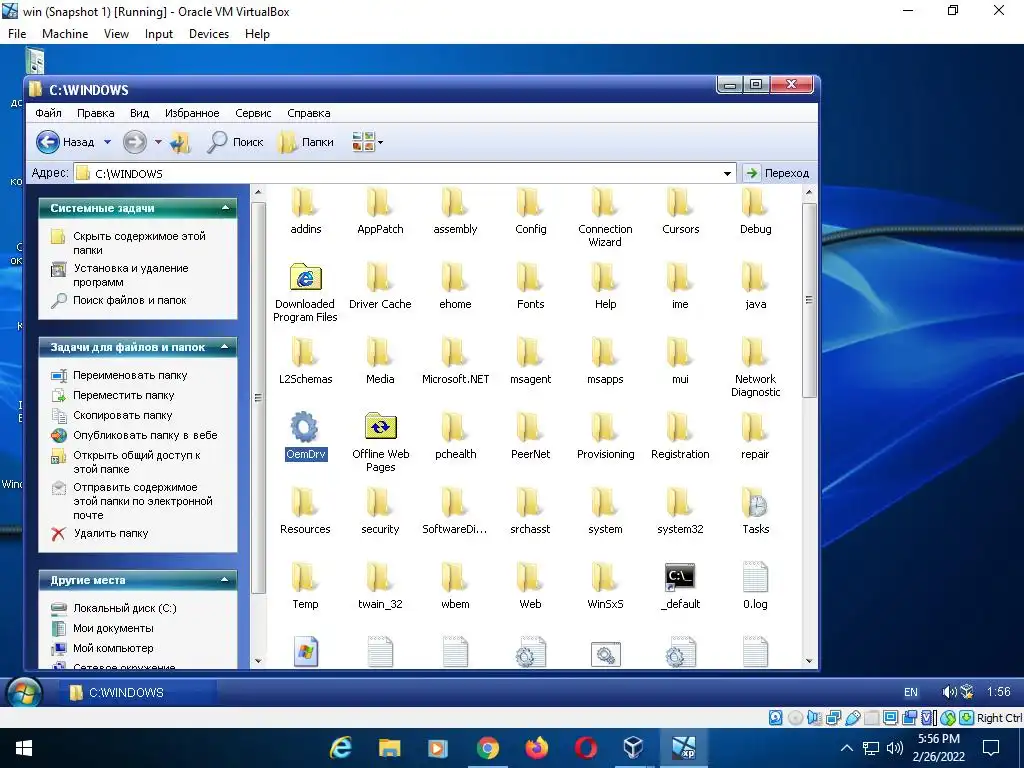Open Google Chrome in host taskbar
The image size is (1024, 768).
pyautogui.click(x=487, y=748)
